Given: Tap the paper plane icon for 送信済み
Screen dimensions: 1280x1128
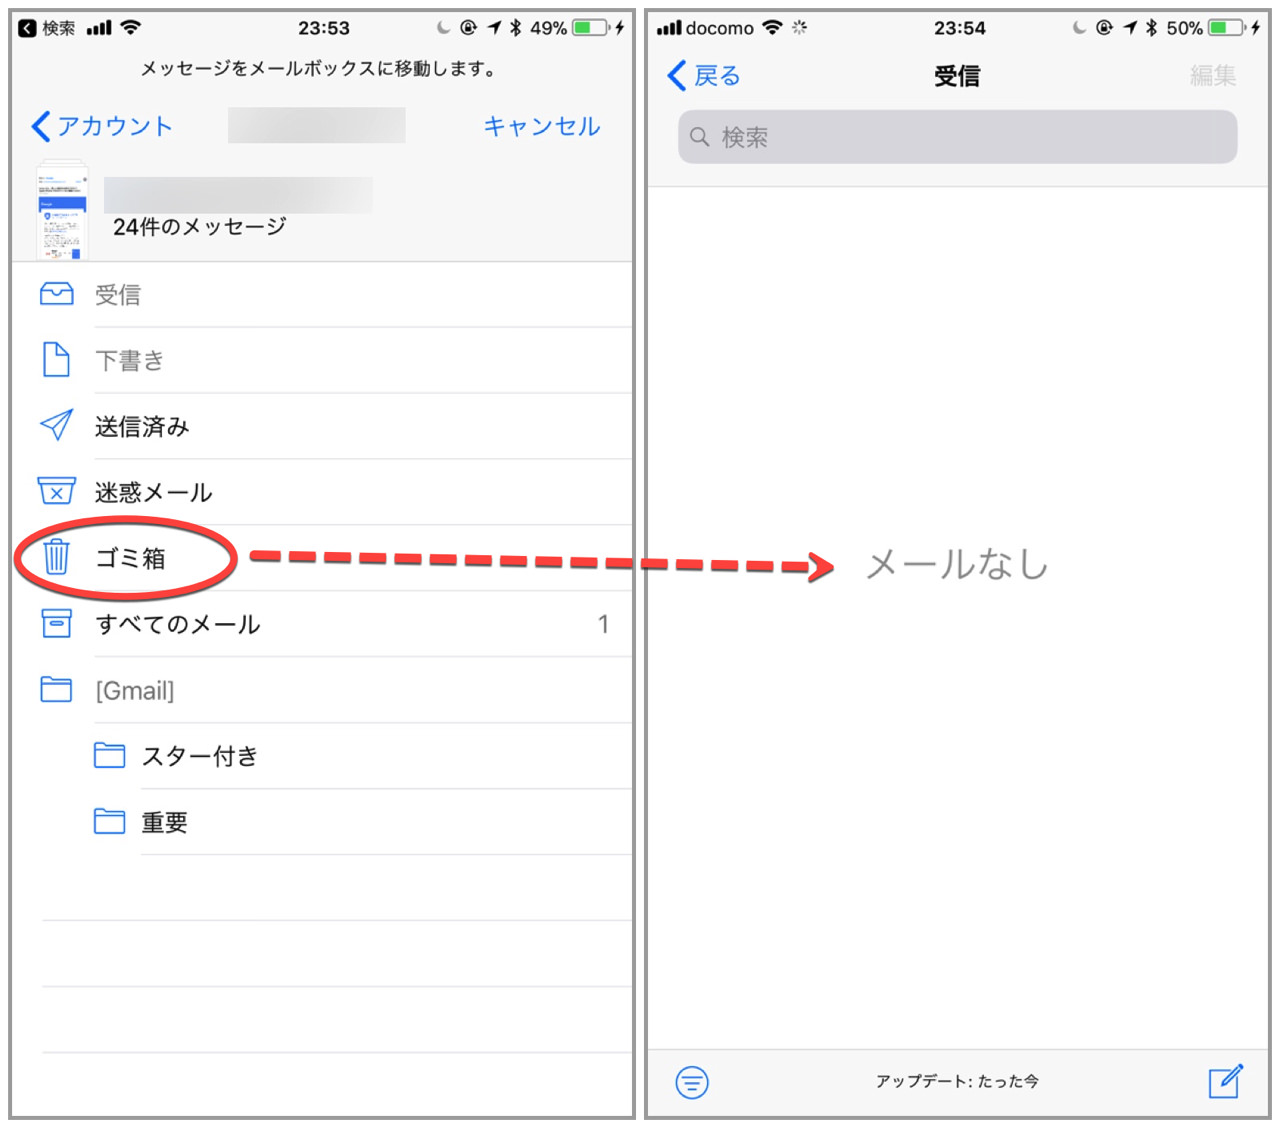Looking at the screenshot, I should (56, 425).
